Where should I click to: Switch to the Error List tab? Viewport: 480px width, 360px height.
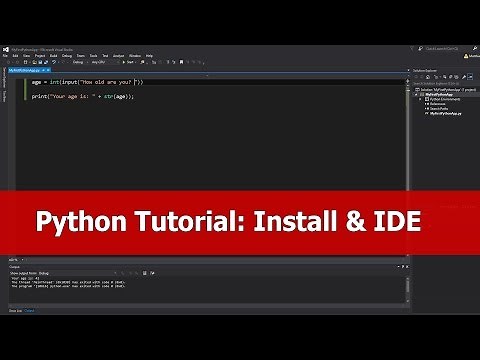click(x=15, y=311)
